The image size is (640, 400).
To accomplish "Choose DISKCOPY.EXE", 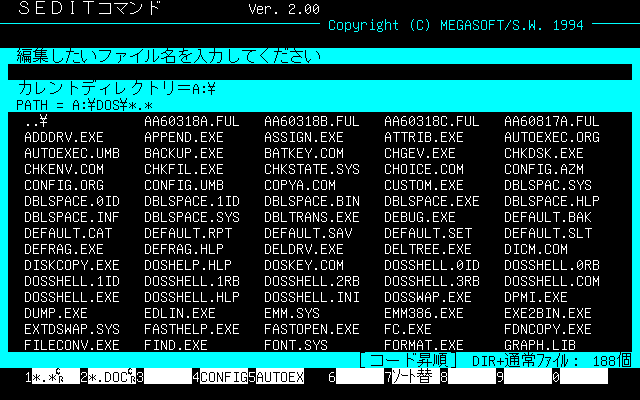I will point(72,265).
